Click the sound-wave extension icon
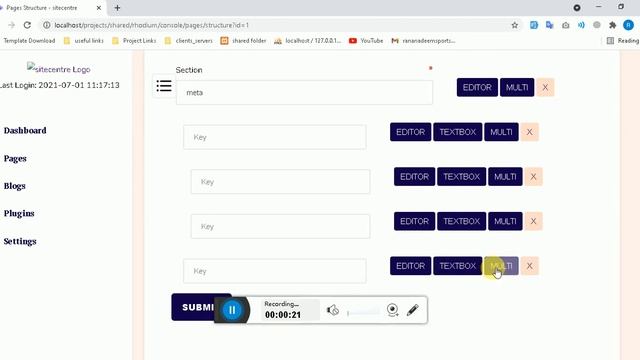 pos(581,25)
